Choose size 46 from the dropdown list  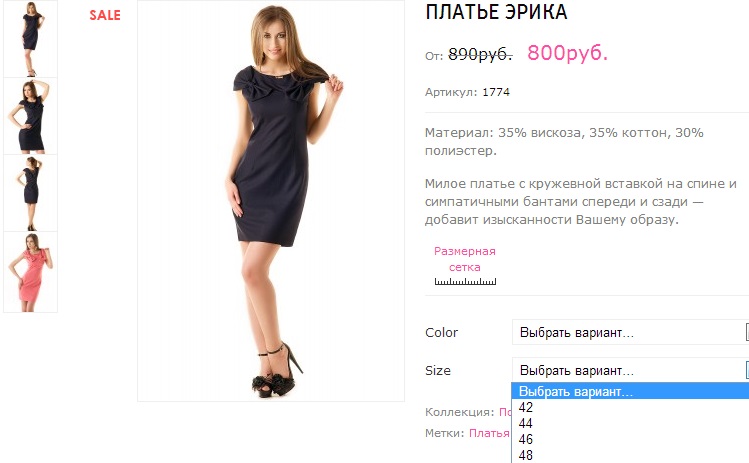[527, 439]
